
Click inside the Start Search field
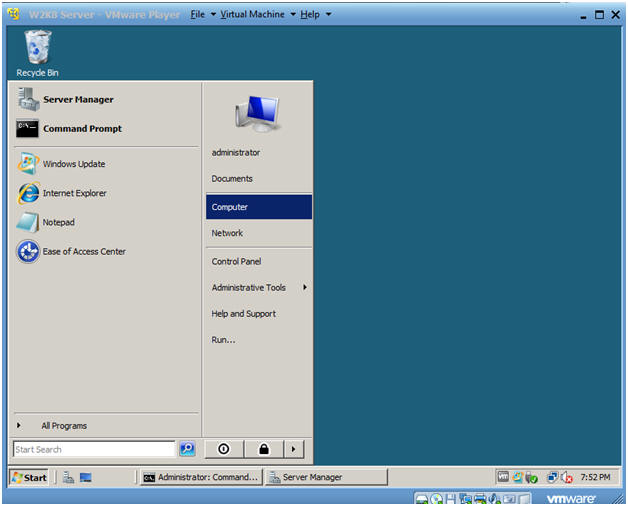click(94, 449)
